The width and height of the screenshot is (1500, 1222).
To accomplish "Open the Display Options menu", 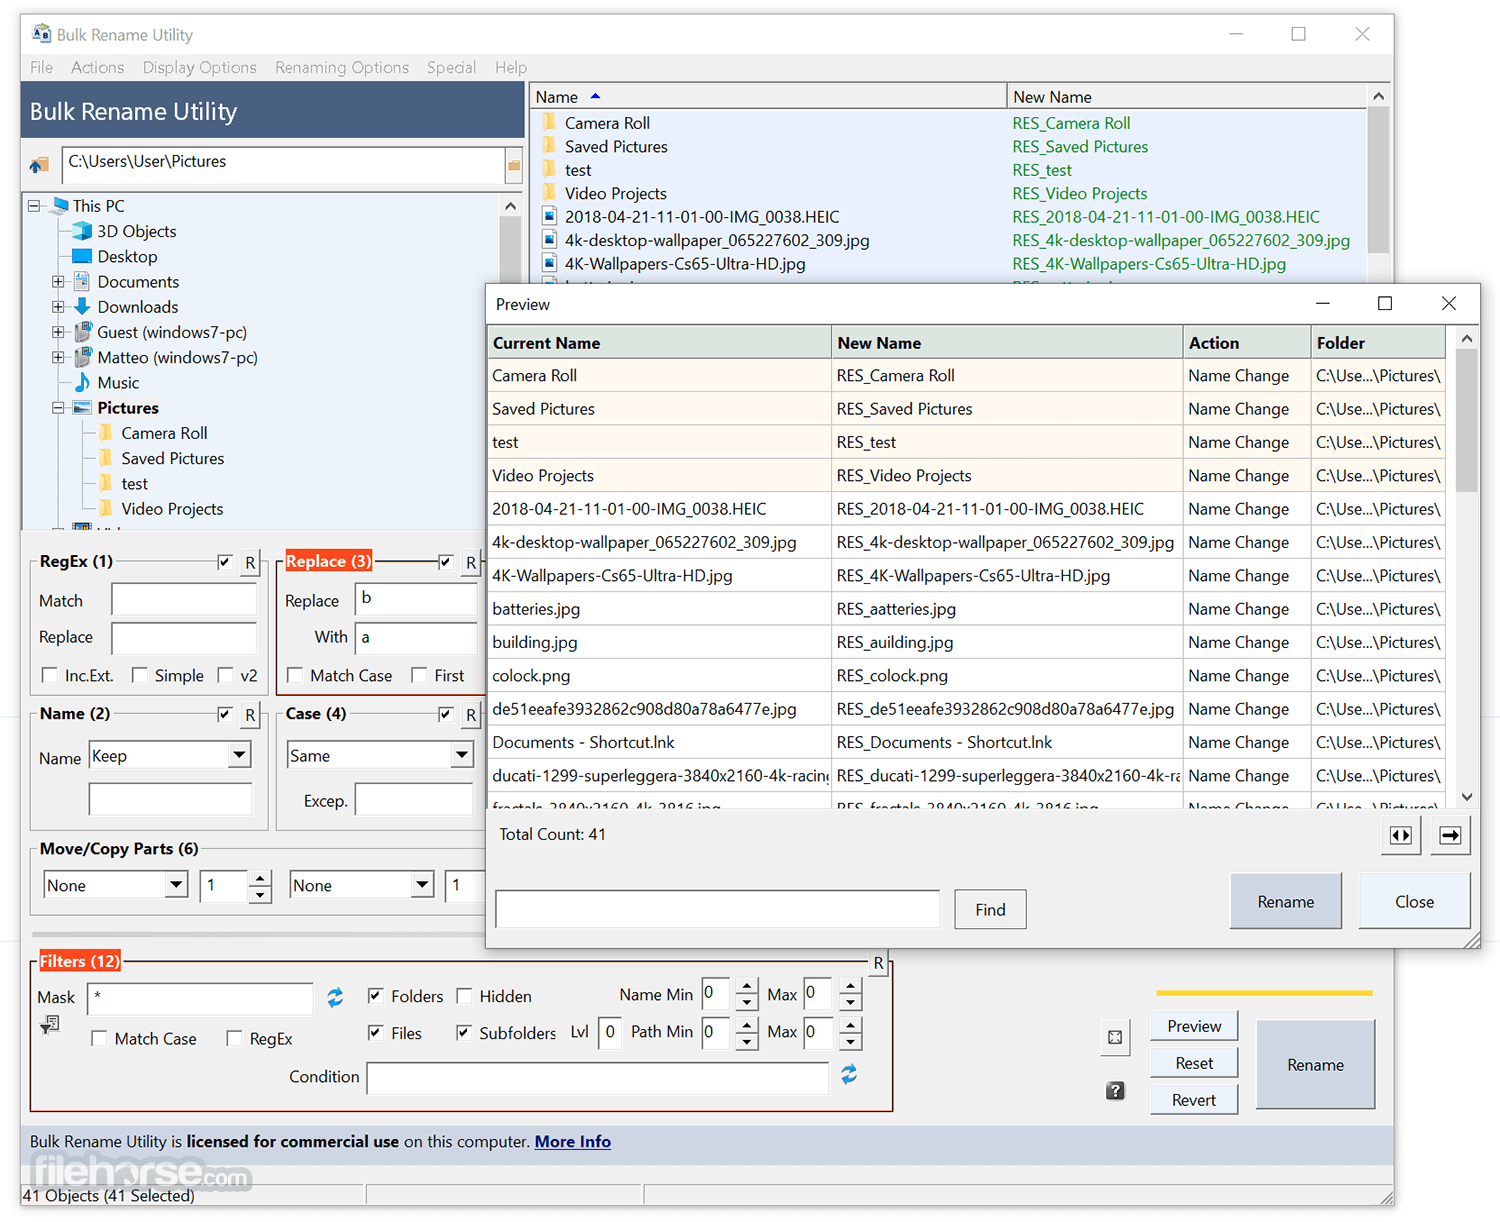I will (x=200, y=67).
